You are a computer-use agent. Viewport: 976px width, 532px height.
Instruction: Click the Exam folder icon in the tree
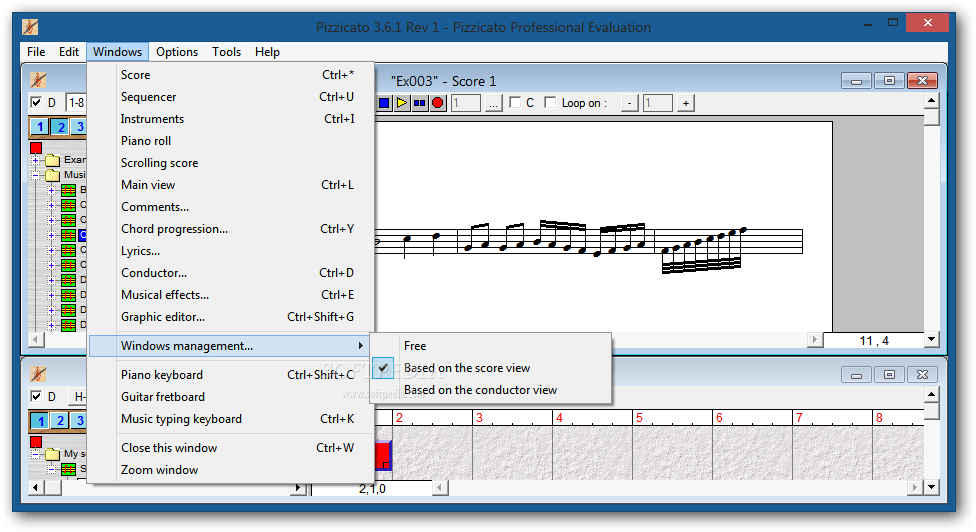(53, 161)
